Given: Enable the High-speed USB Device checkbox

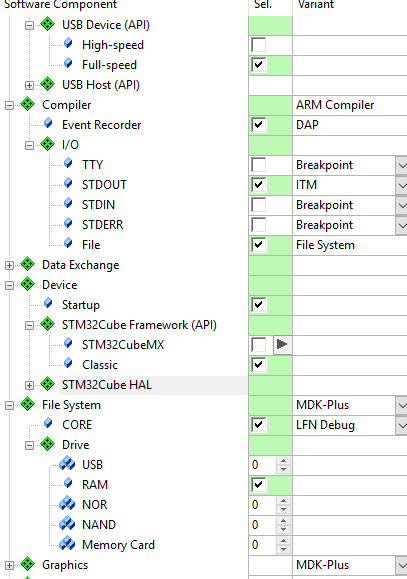Looking at the screenshot, I should pyautogui.click(x=258, y=45).
